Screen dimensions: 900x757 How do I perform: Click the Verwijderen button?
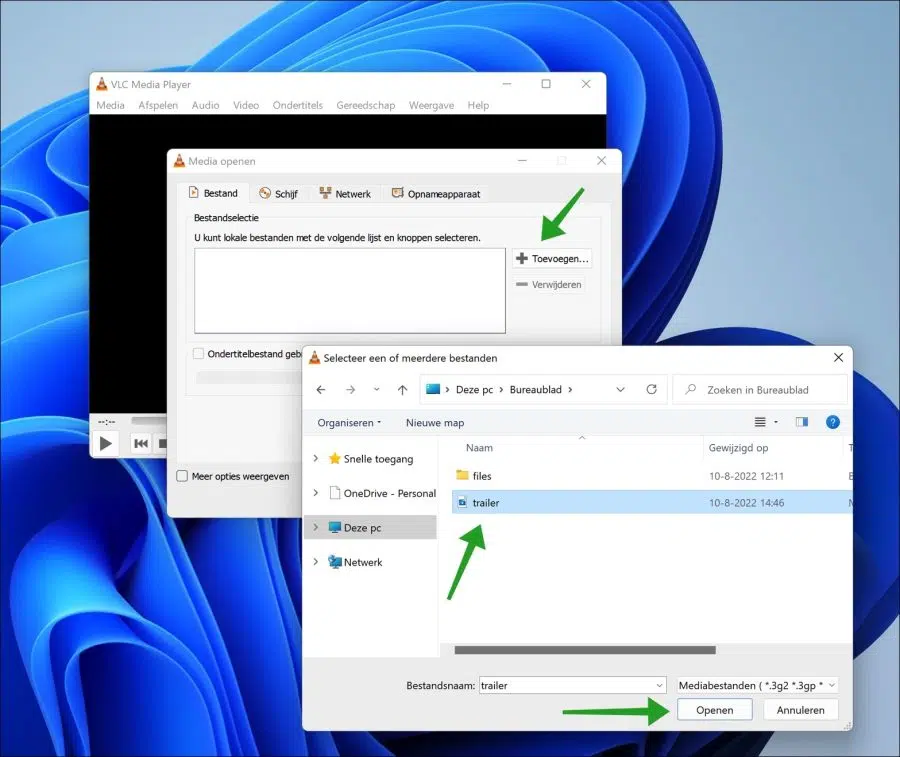click(549, 284)
